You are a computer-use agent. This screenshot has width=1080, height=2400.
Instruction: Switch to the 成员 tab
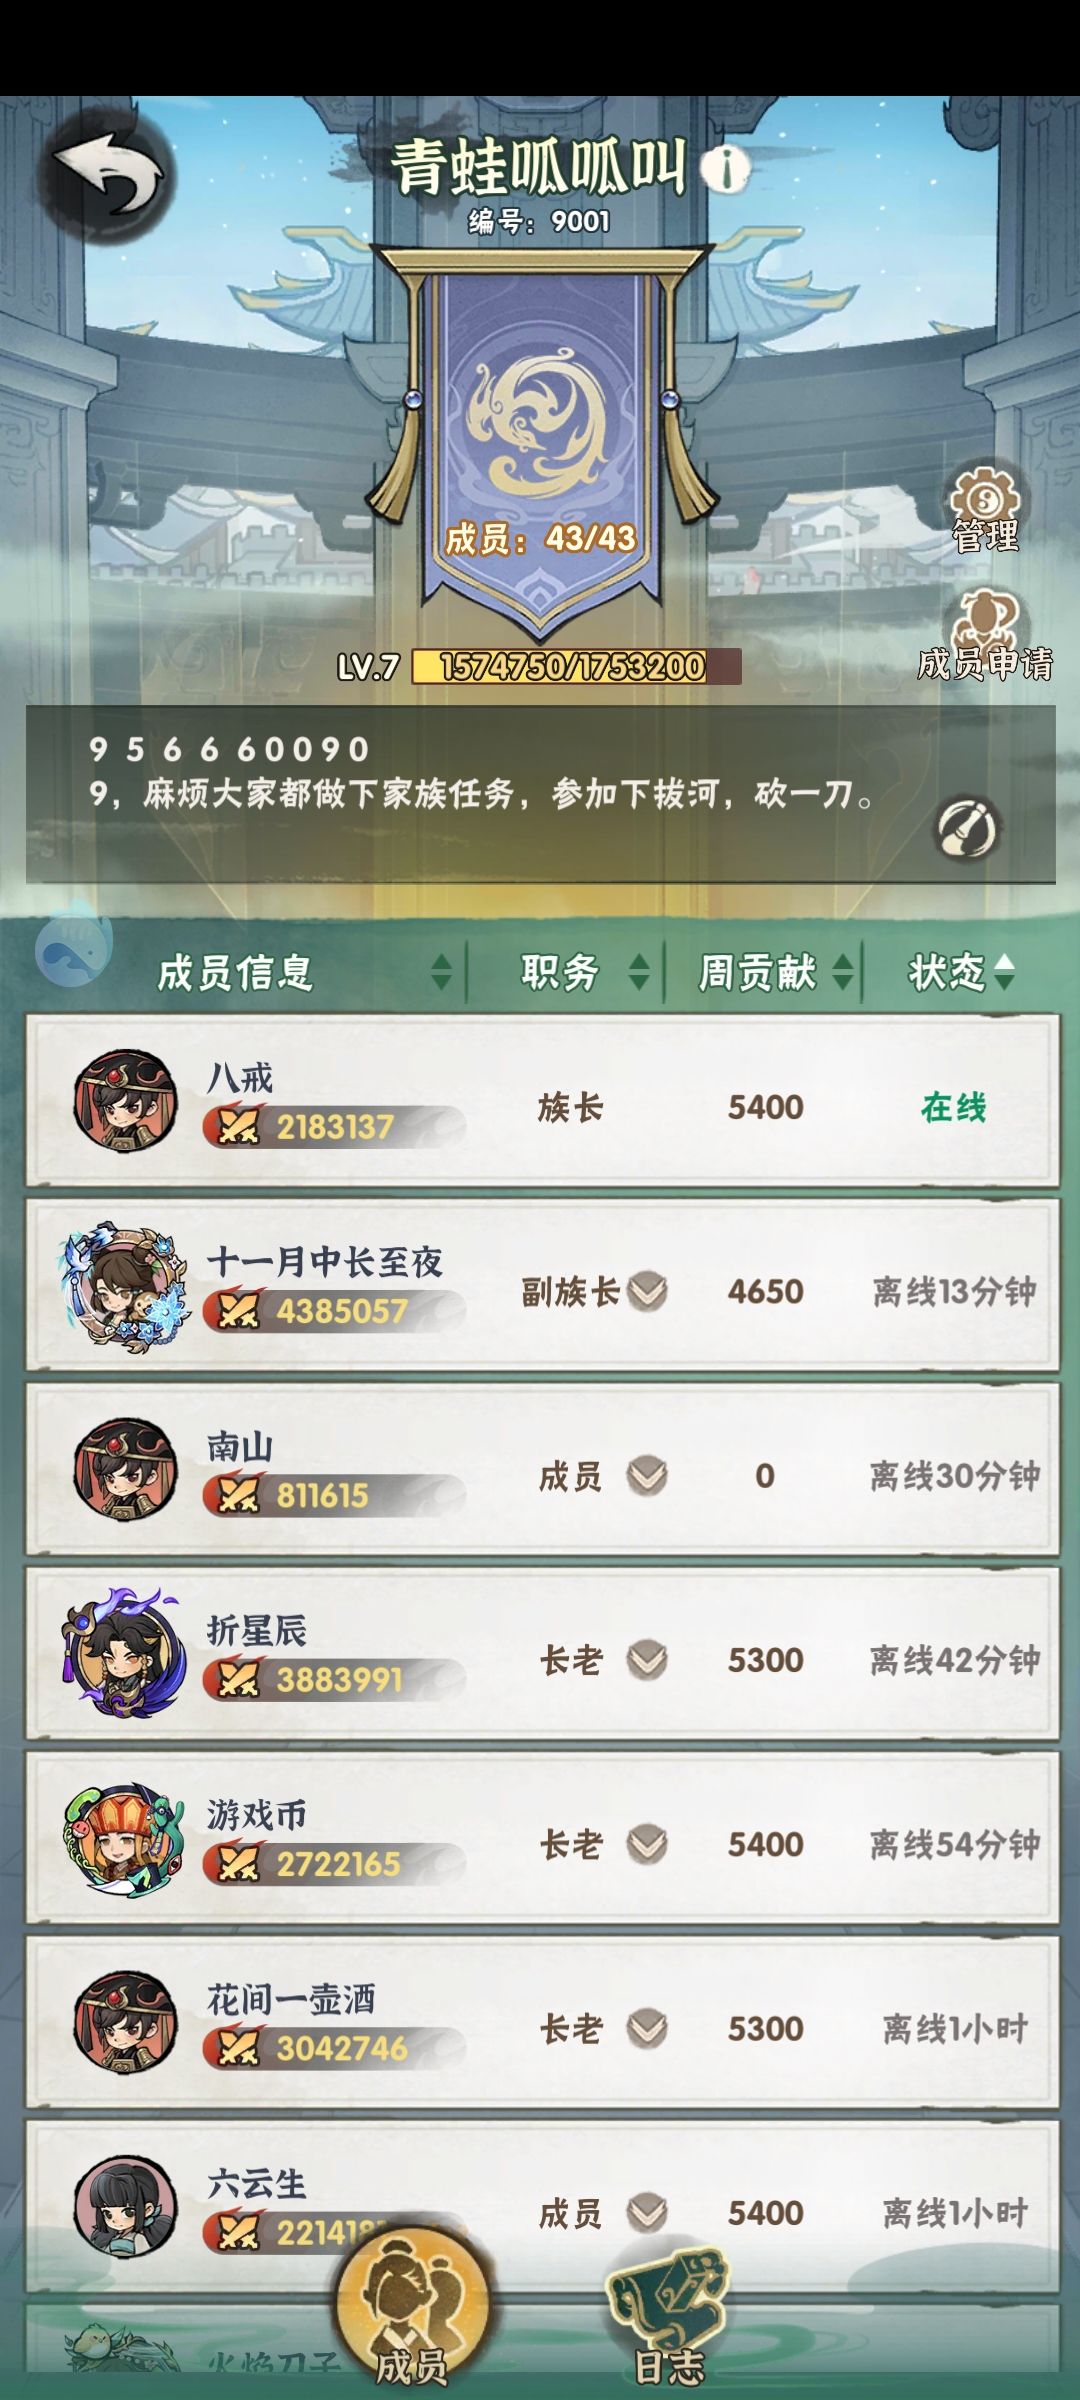(412, 2308)
